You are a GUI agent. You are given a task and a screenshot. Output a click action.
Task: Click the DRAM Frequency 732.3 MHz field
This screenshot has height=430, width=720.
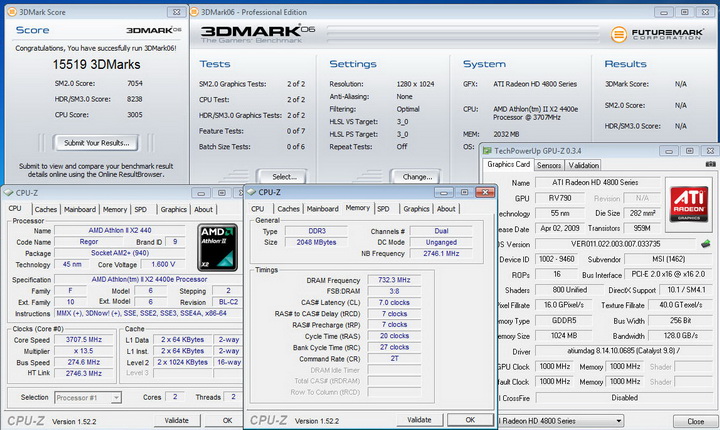[394, 280]
